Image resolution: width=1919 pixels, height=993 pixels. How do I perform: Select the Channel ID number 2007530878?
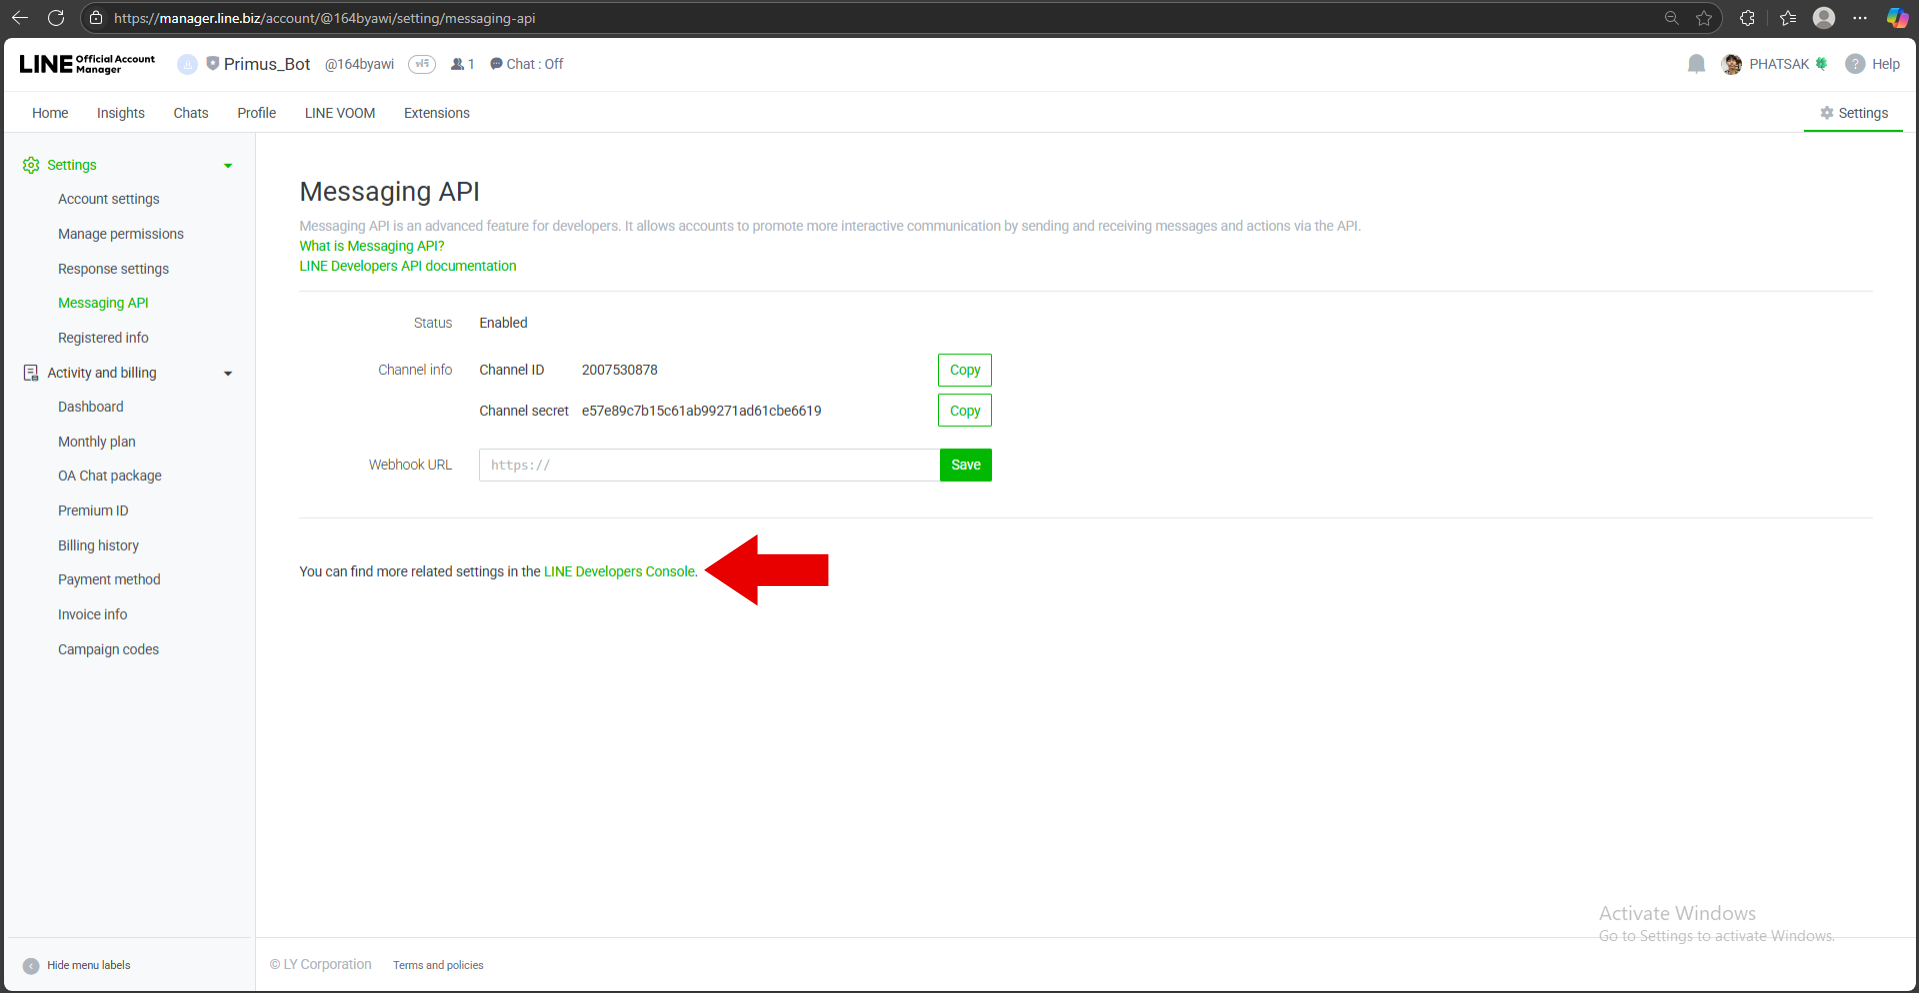point(620,370)
